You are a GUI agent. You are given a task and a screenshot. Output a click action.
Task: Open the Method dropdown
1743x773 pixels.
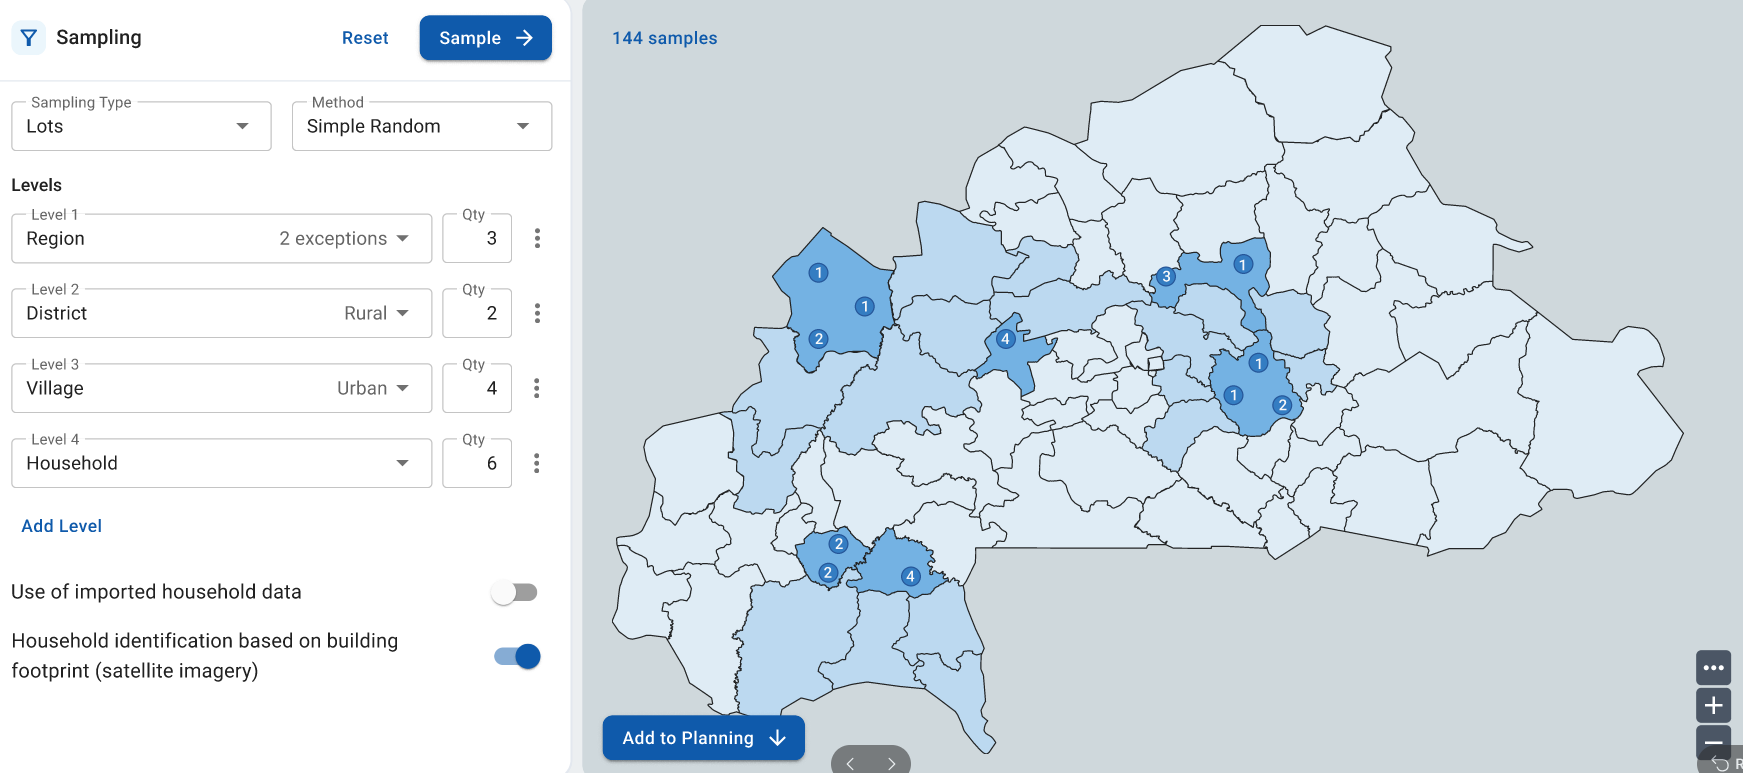(421, 127)
